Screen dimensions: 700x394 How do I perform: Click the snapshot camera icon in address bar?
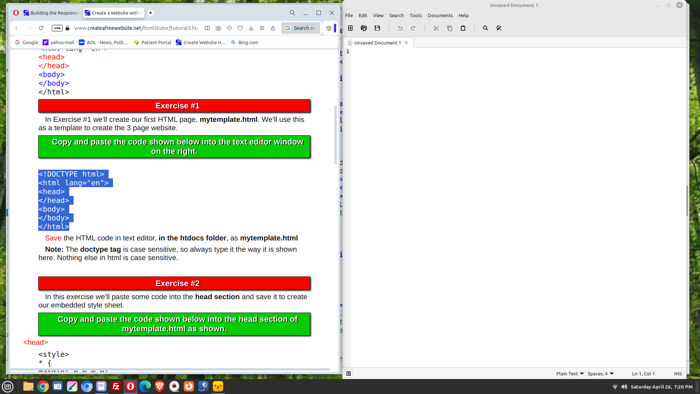(218, 28)
